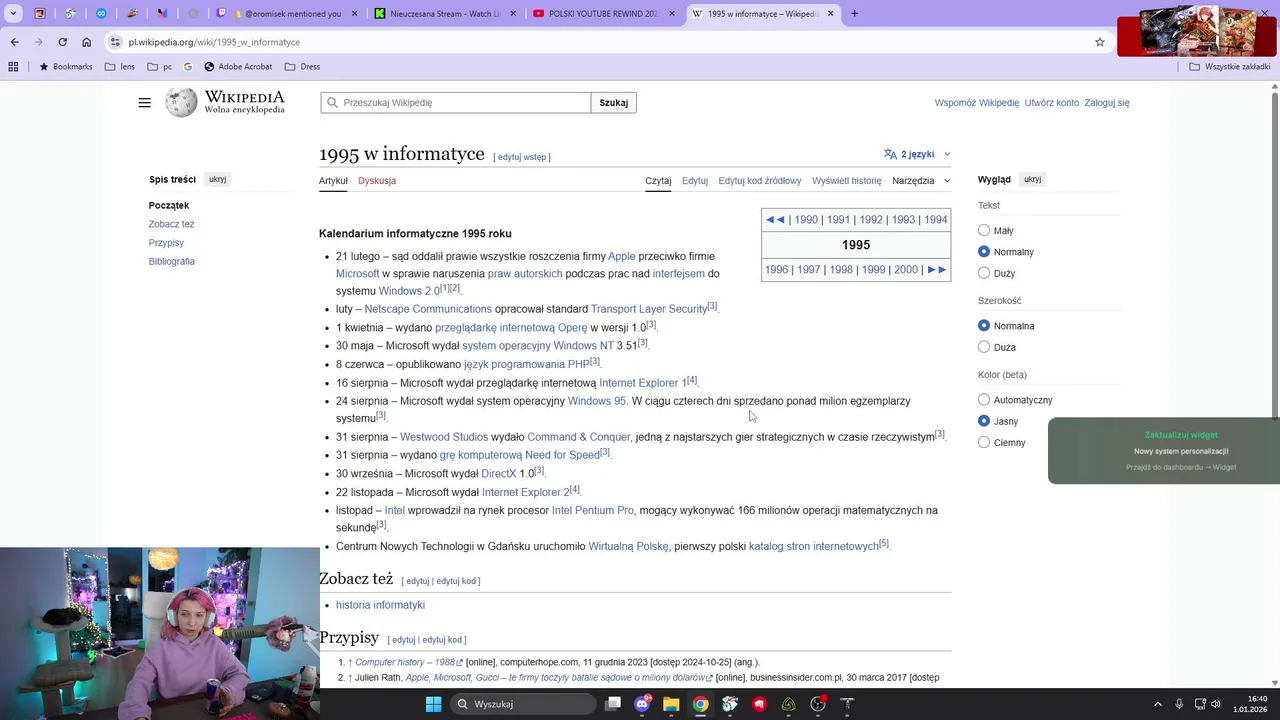The width and height of the screenshot is (1280, 720).
Task: Select the Duży text size option
Action: [984, 273]
